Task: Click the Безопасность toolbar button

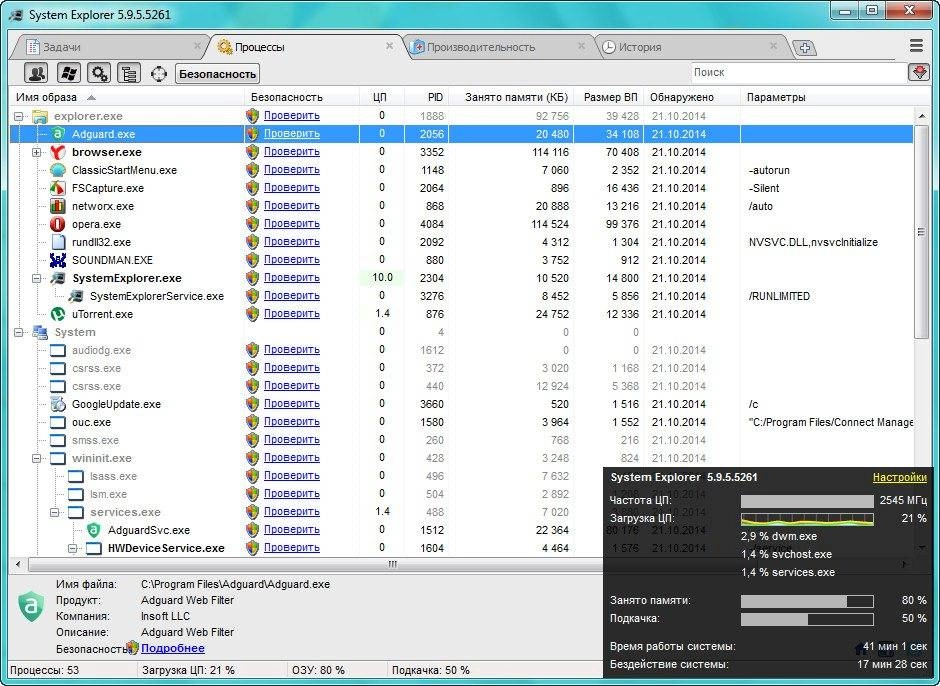Action: pos(218,74)
